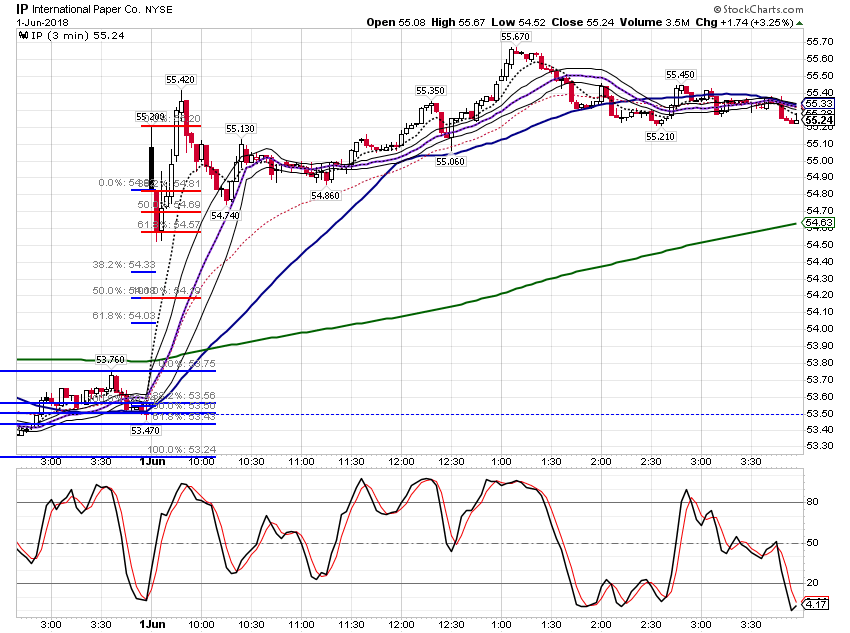Viewport: 850px width, 633px height.
Task: Click the NYSE exchange label
Action: pos(159,10)
